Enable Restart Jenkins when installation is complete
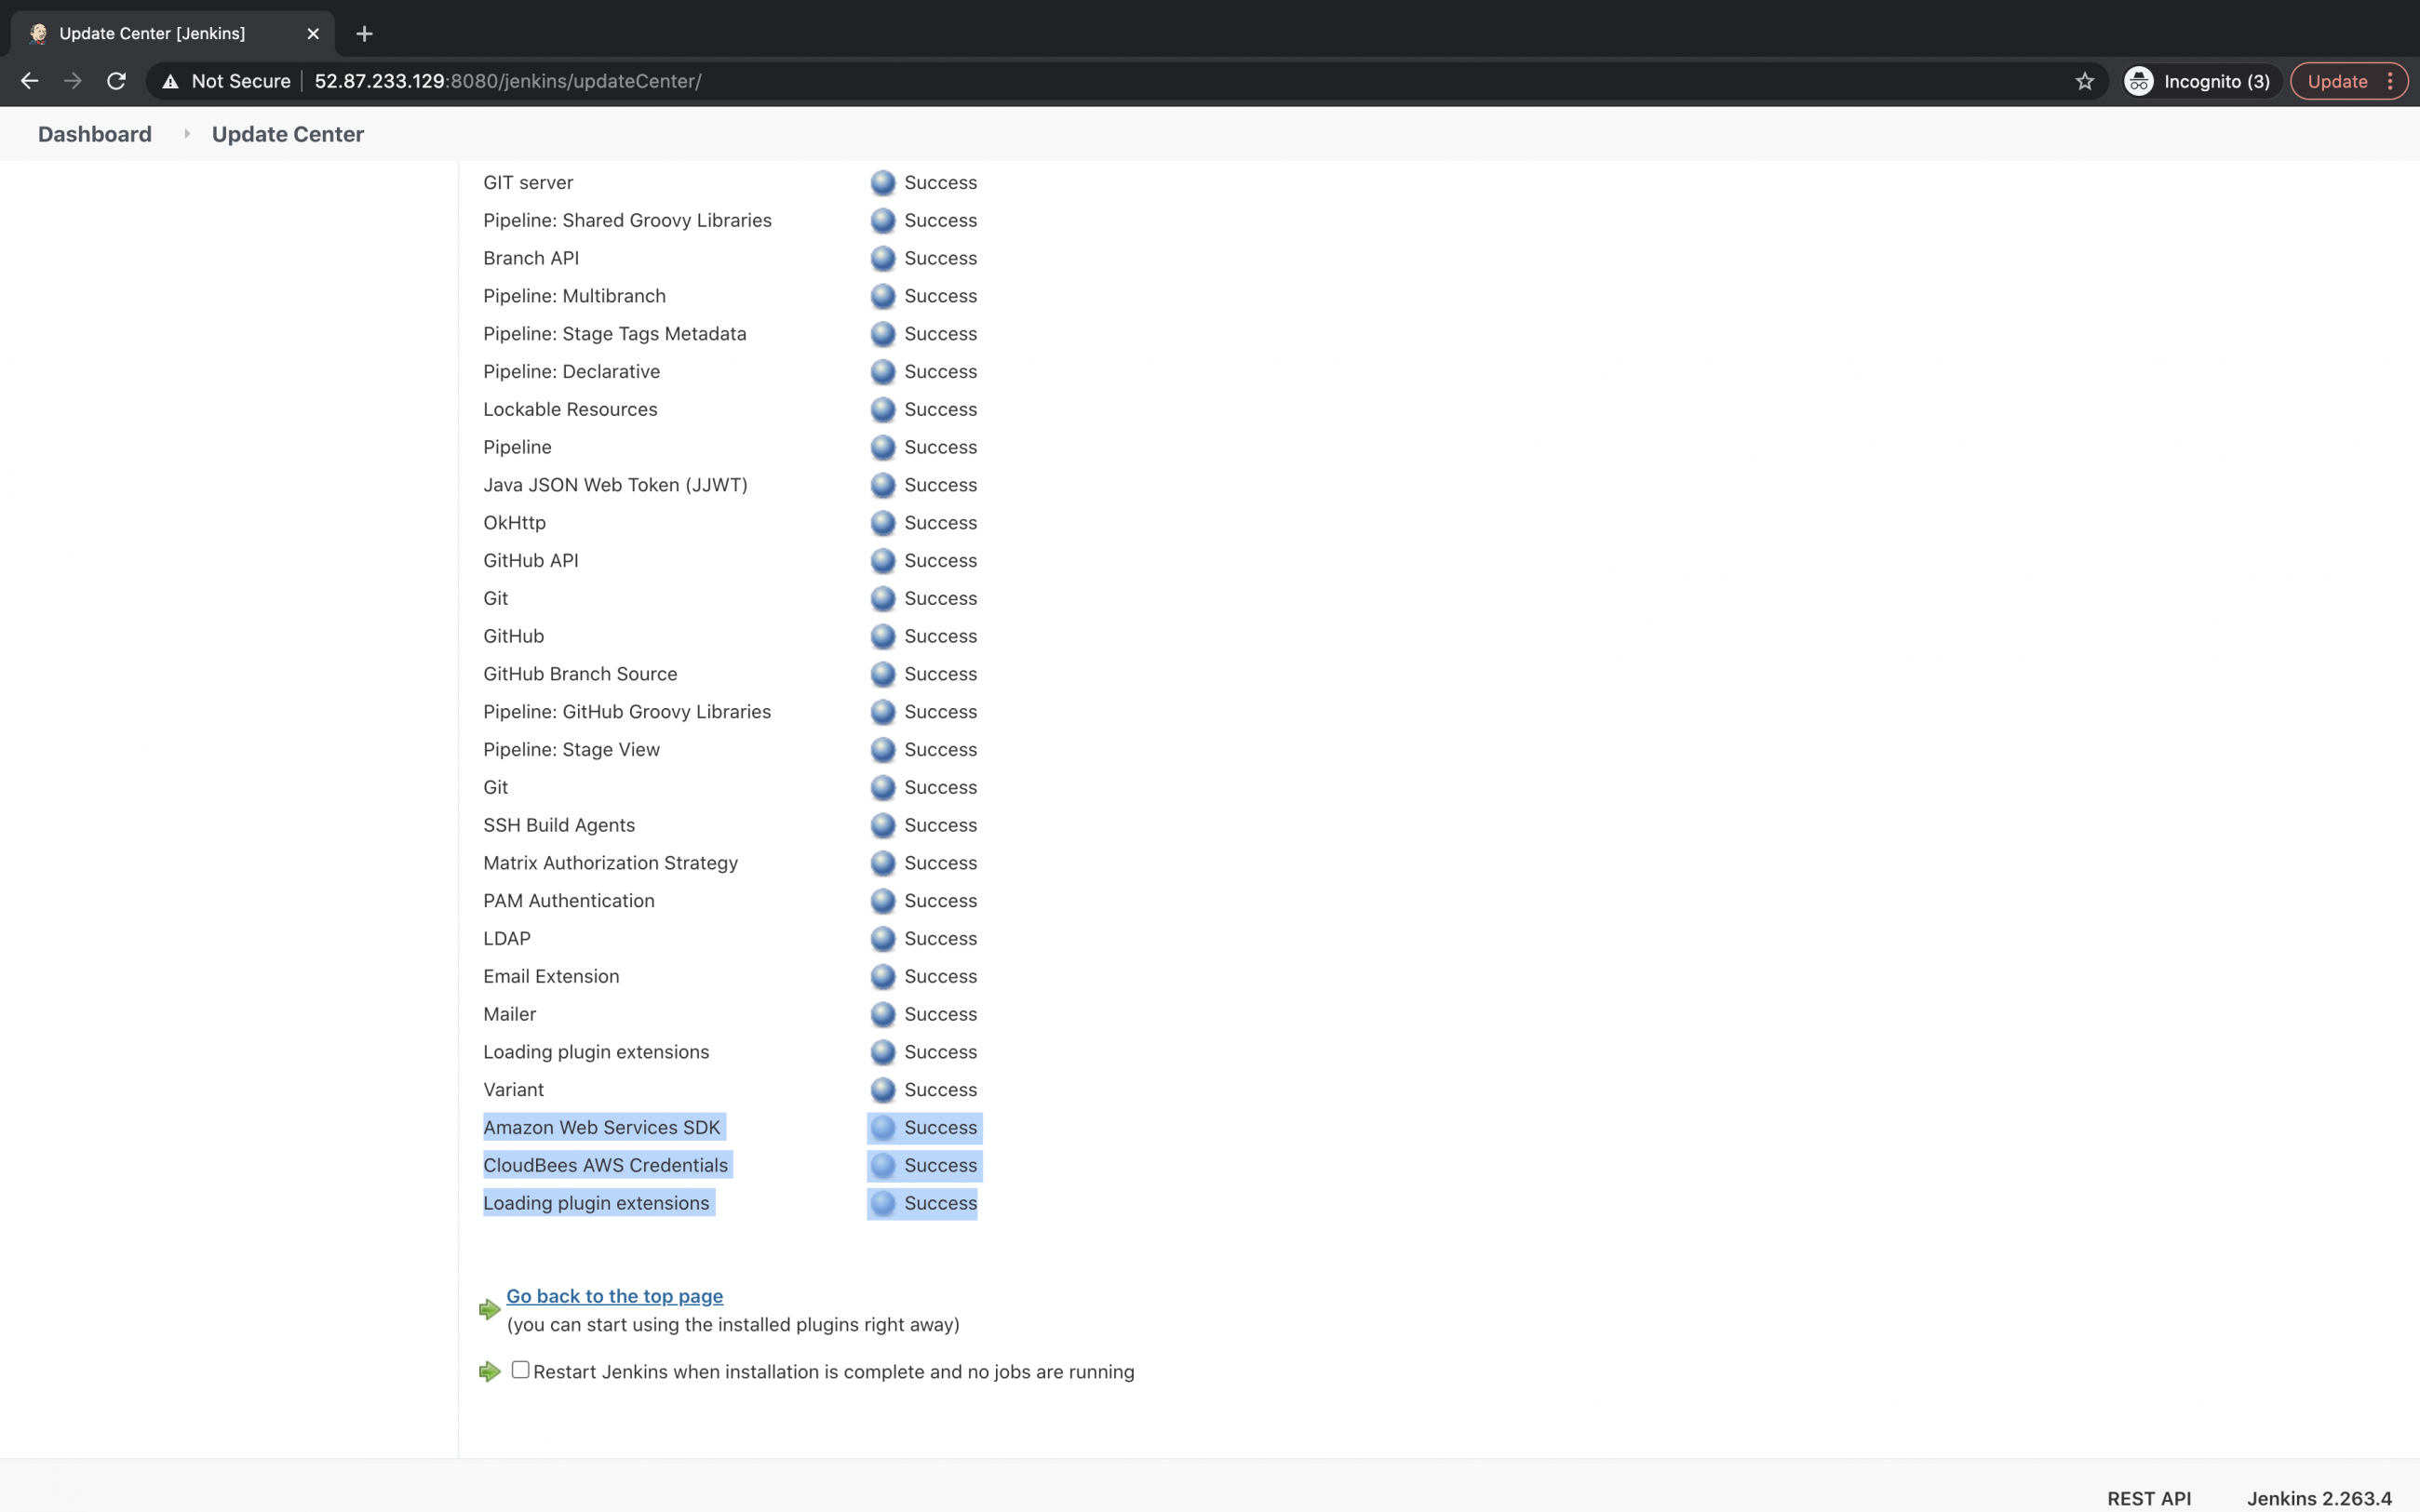The image size is (2420, 1512). pos(520,1368)
